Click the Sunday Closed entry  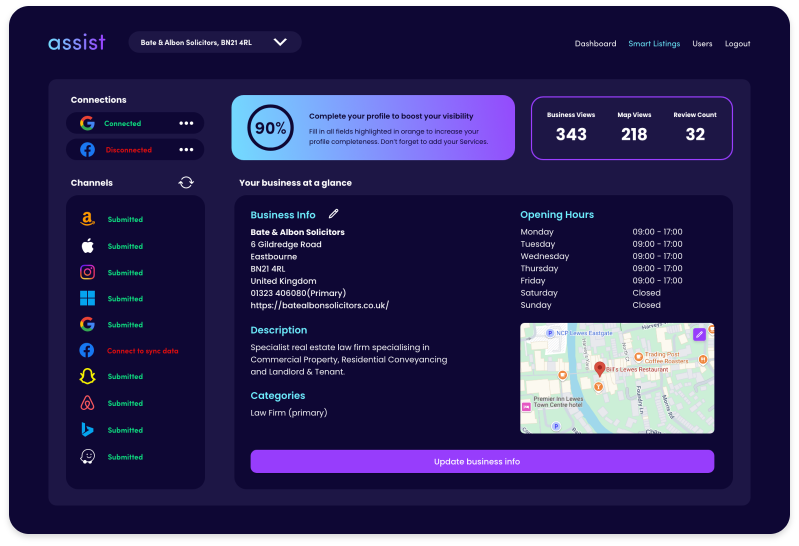(x=647, y=305)
